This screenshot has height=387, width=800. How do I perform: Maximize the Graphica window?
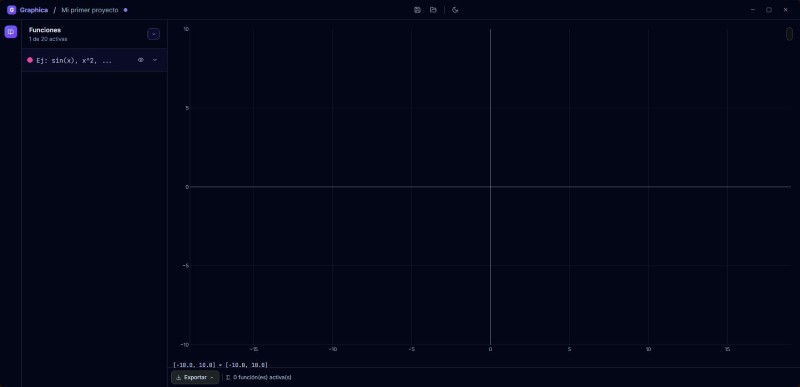click(x=769, y=10)
